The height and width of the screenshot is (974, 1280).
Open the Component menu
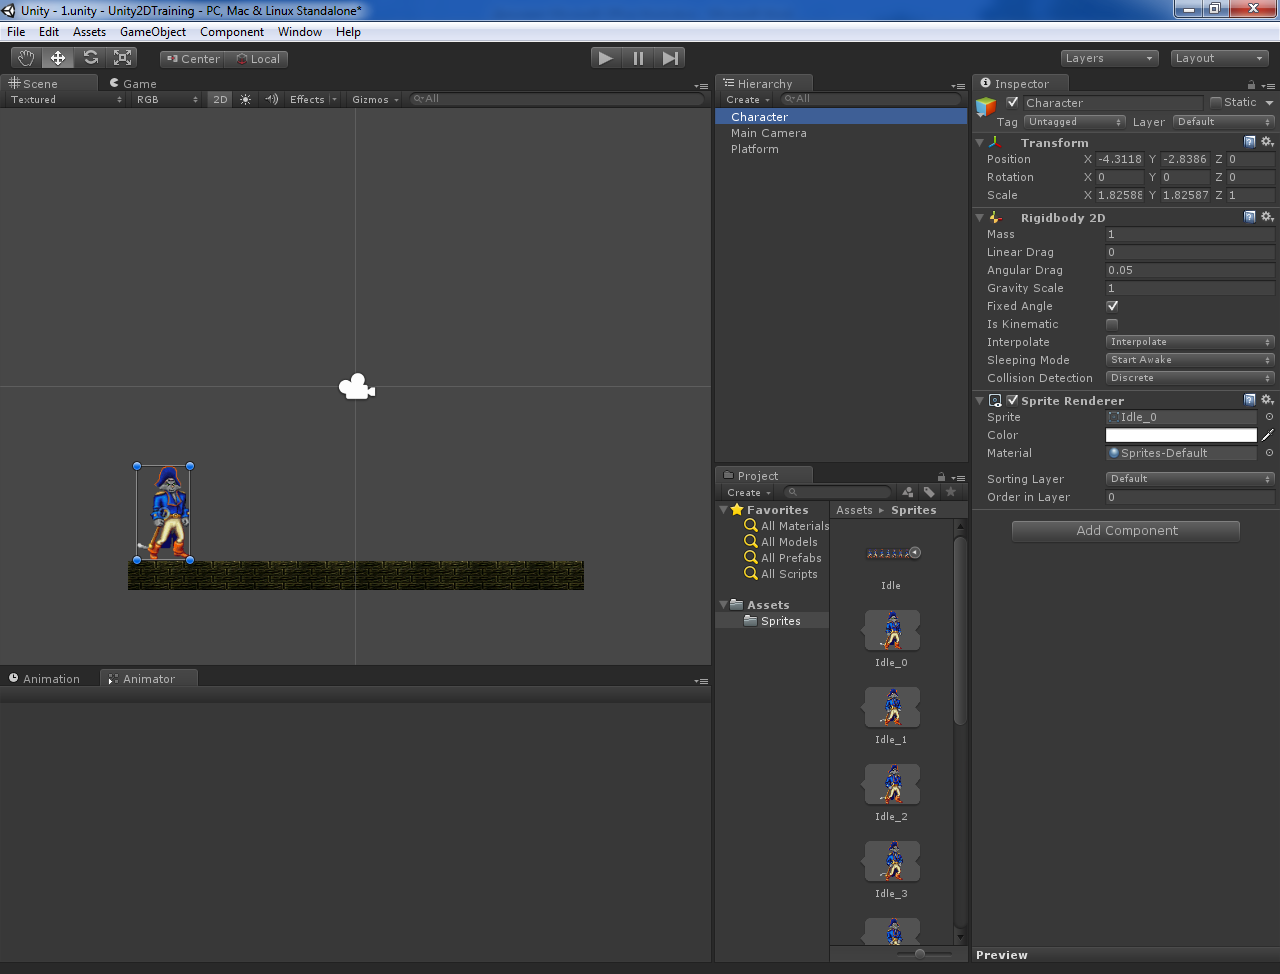[232, 32]
